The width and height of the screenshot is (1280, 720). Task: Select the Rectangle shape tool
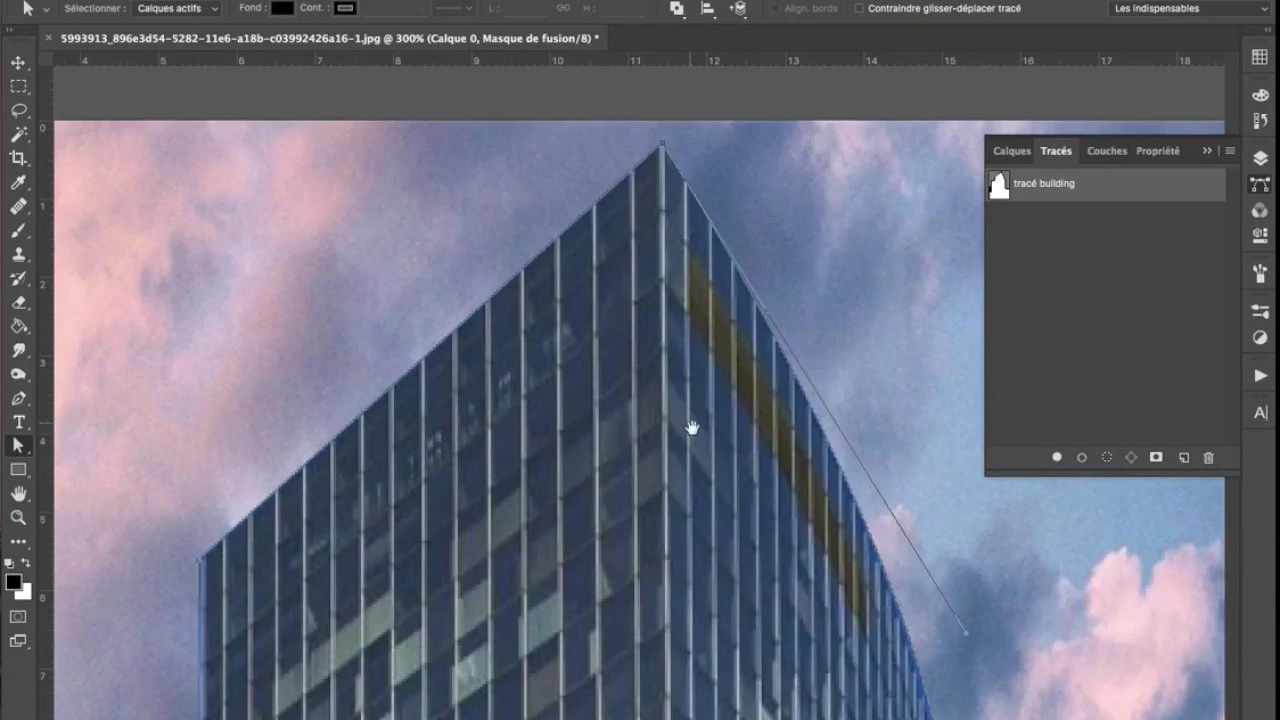point(18,470)
